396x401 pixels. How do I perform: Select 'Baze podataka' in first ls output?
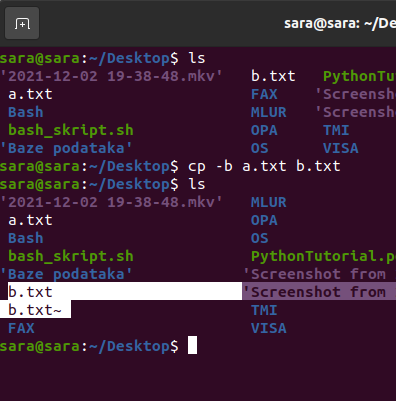(66, 148)
